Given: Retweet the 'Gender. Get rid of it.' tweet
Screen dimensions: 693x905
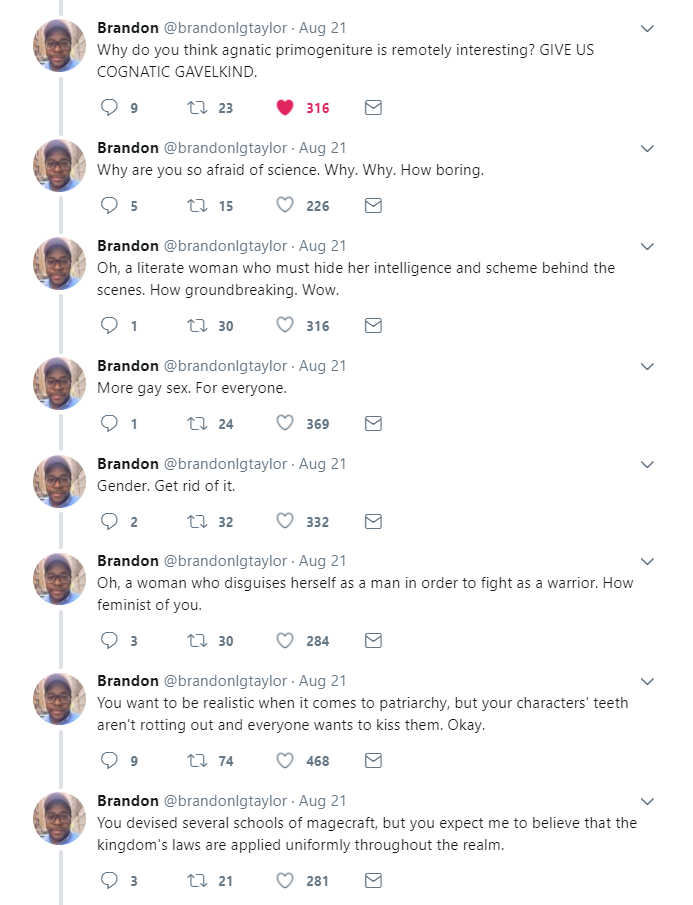Looking at the screenshot, I should [x=196, y=522].
